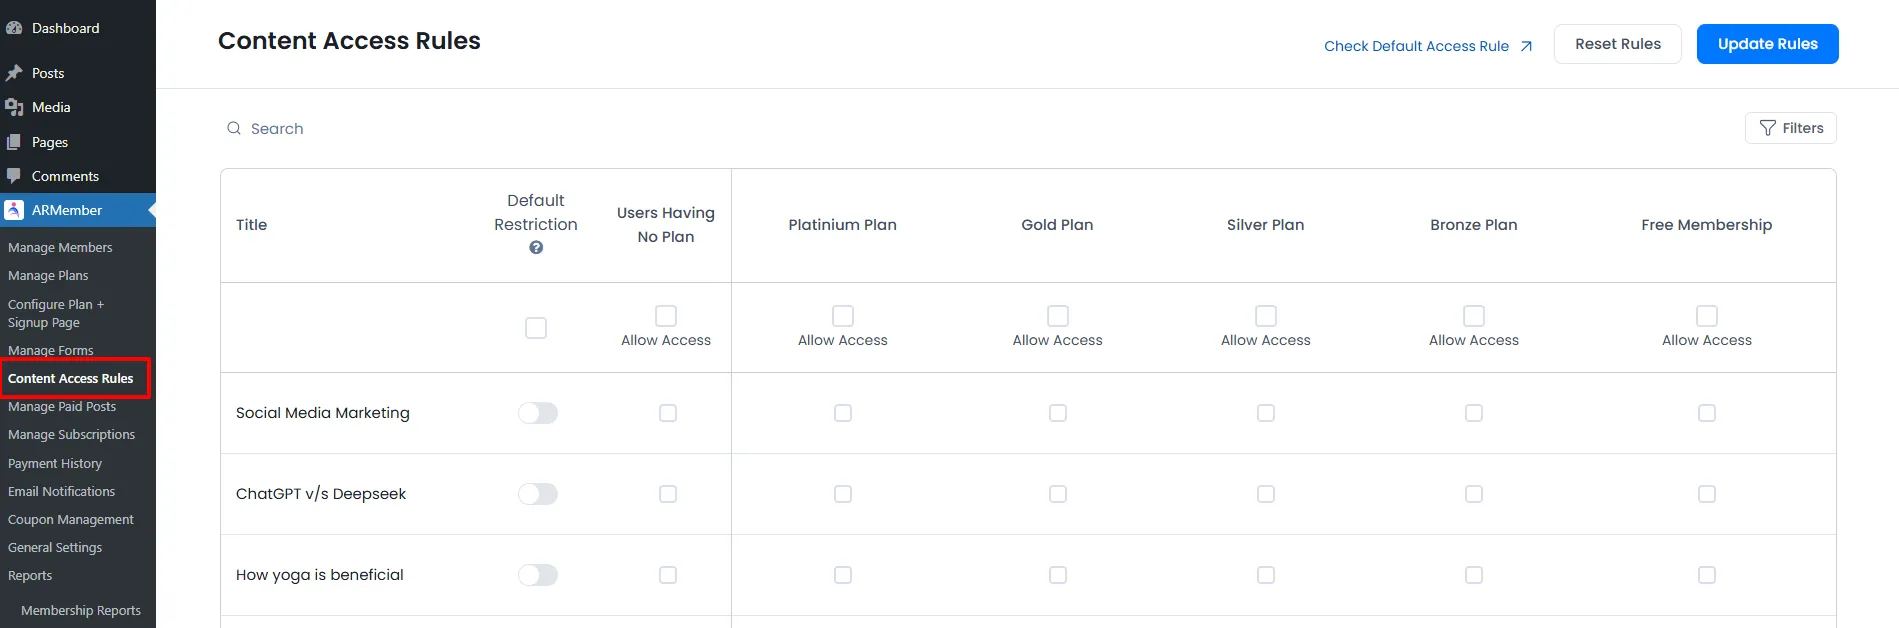Open the Filters dropdown
The height and width of the screenshot is (628, 1899).
[1790, 128]
